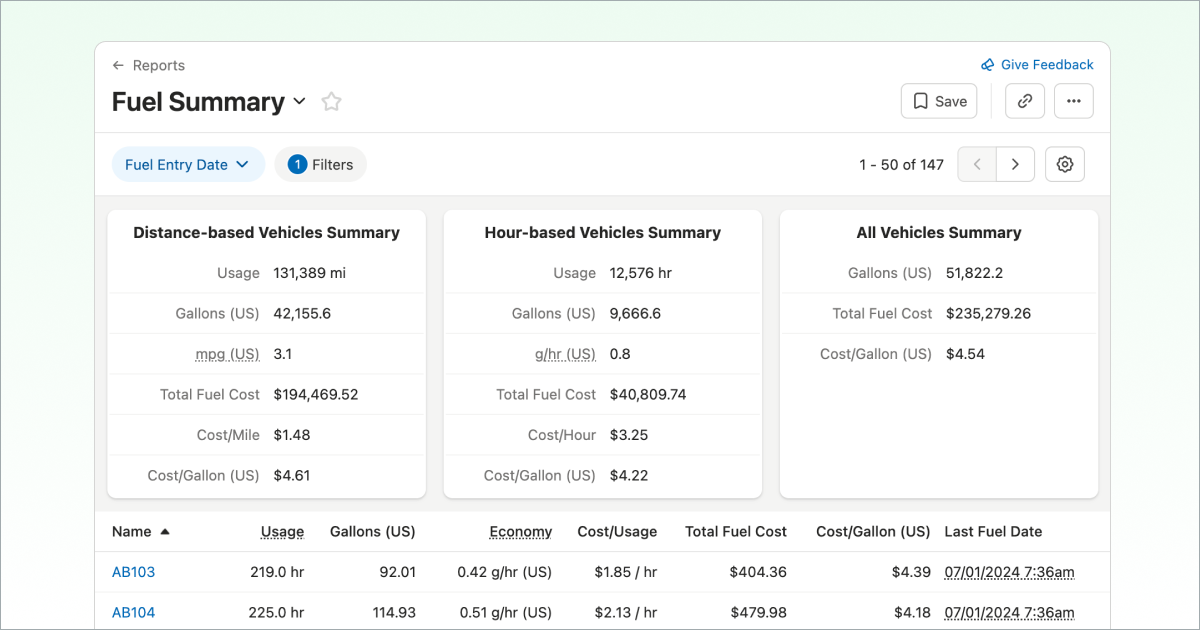Open the AB103 vehicle link
This screenshot has height=630, width=1200.
pos(133,573)
